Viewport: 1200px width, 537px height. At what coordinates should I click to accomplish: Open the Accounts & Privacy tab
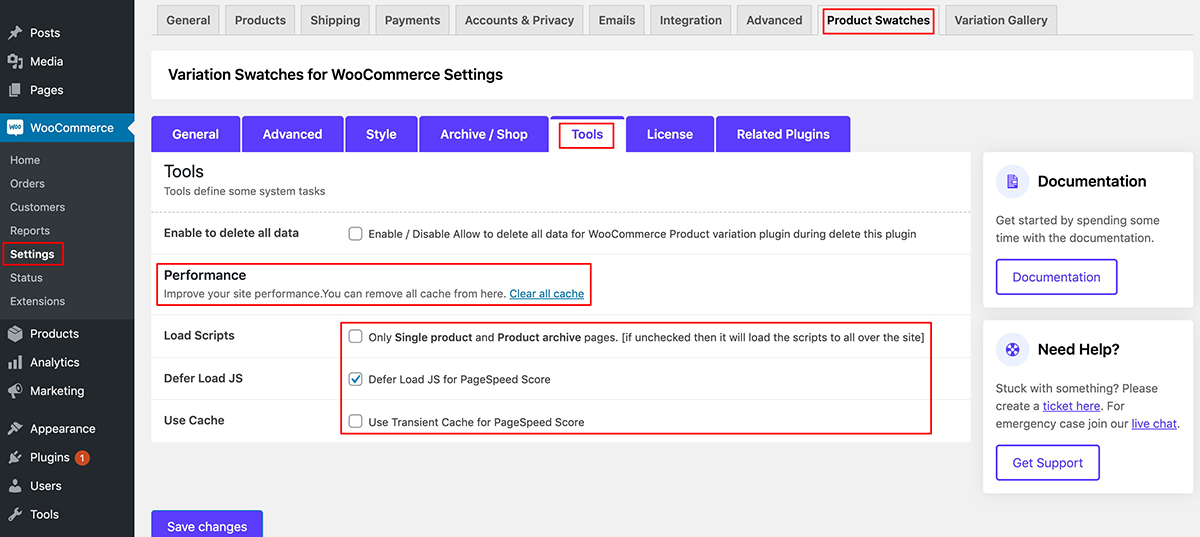[x=519, y=20]
